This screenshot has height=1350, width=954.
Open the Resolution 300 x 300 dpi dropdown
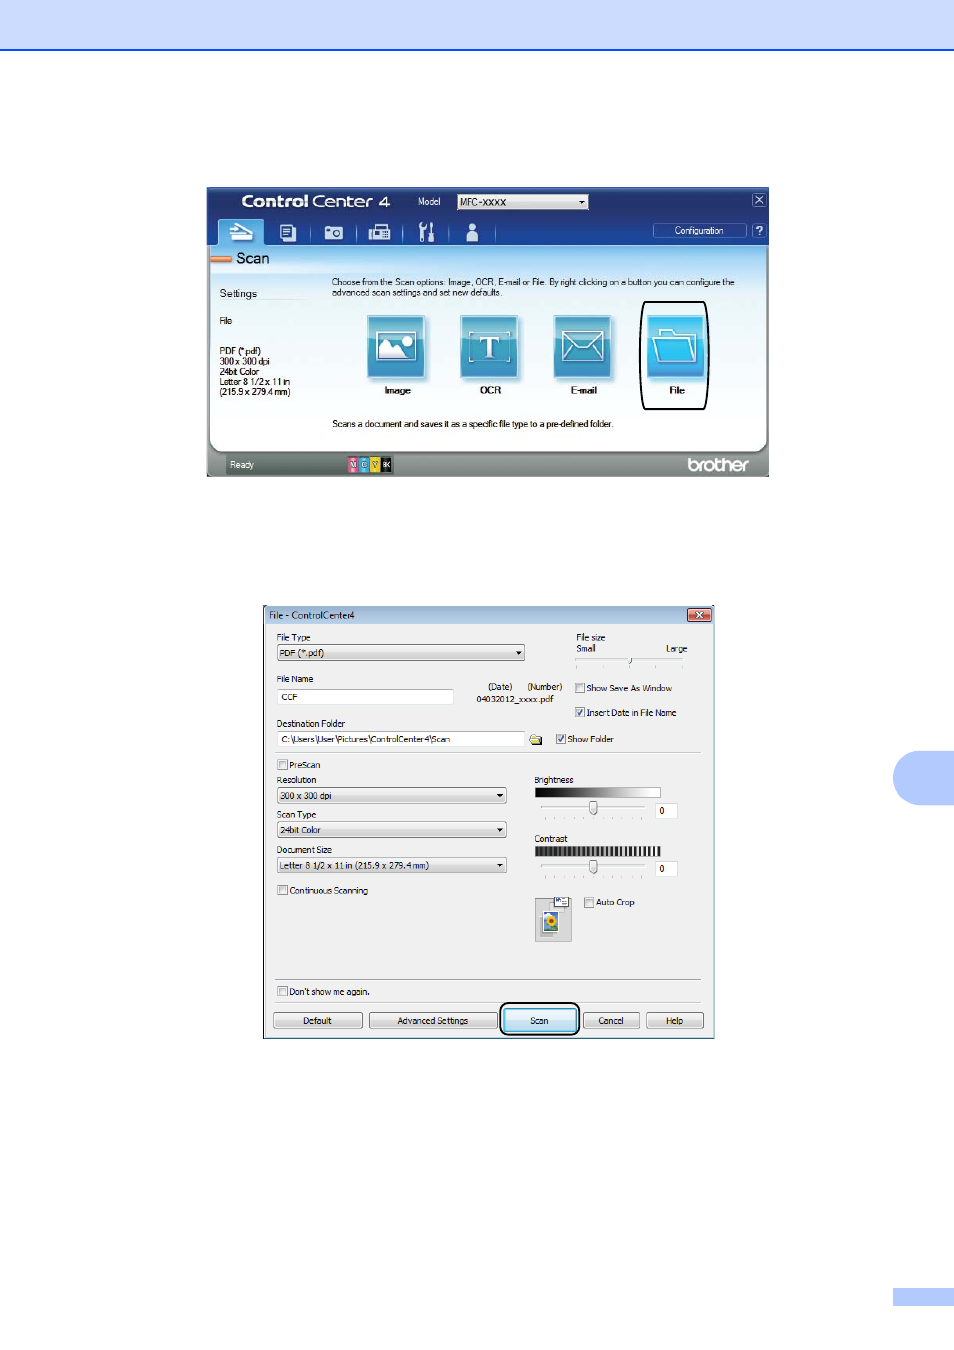[x=392, y=796]
